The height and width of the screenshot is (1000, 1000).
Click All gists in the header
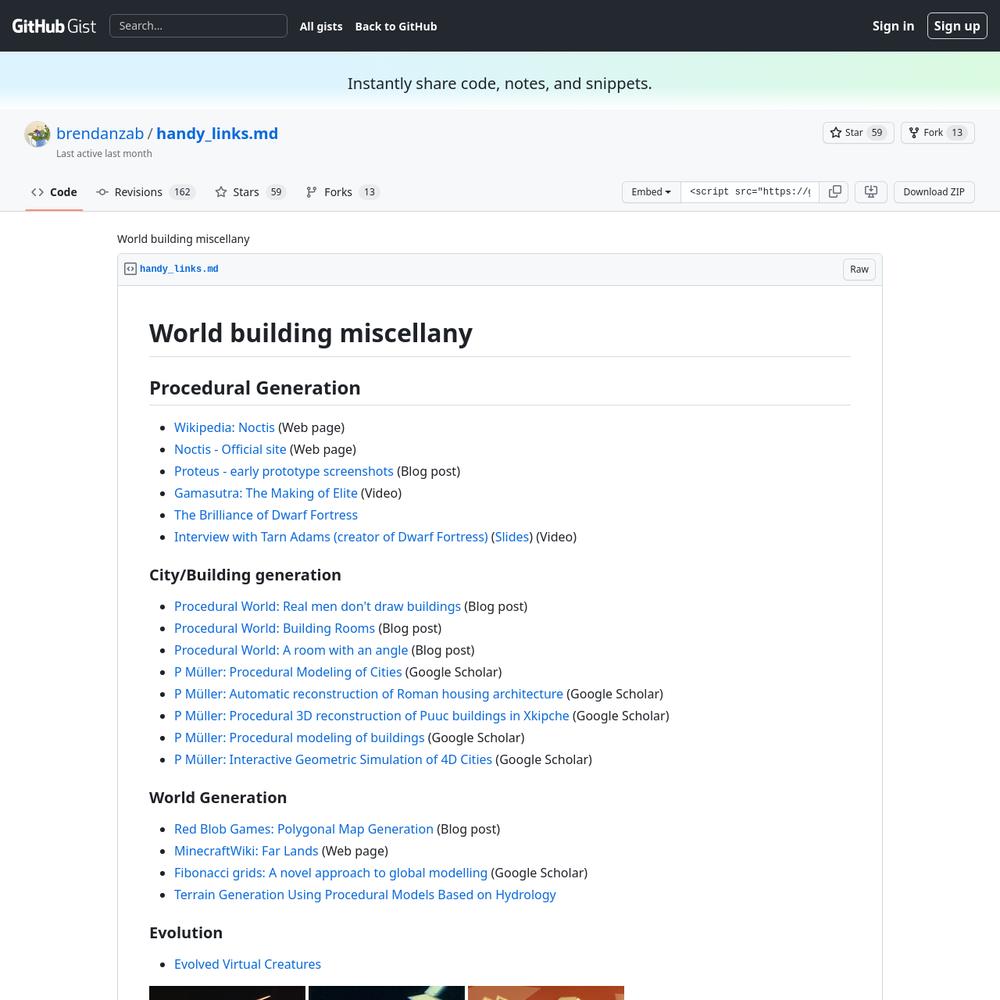pos(321,26)
